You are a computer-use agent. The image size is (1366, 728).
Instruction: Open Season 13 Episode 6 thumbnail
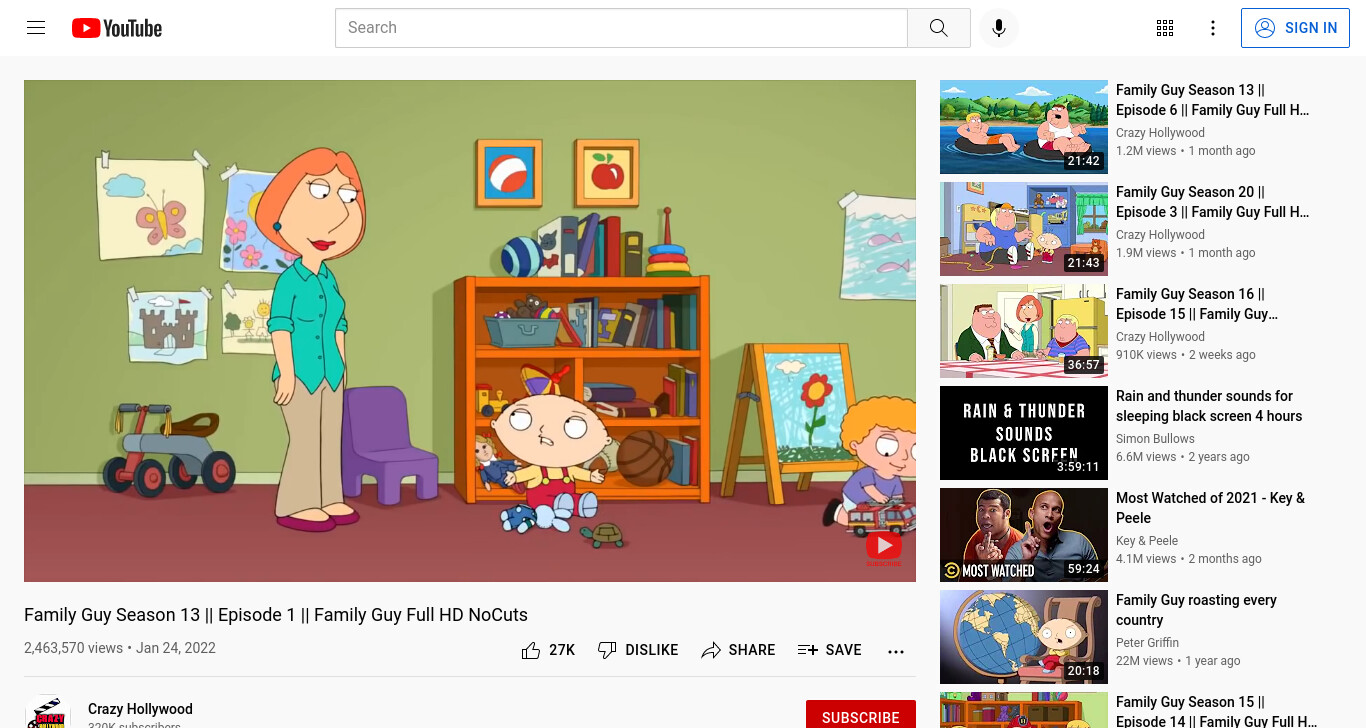coord(1024,127)
